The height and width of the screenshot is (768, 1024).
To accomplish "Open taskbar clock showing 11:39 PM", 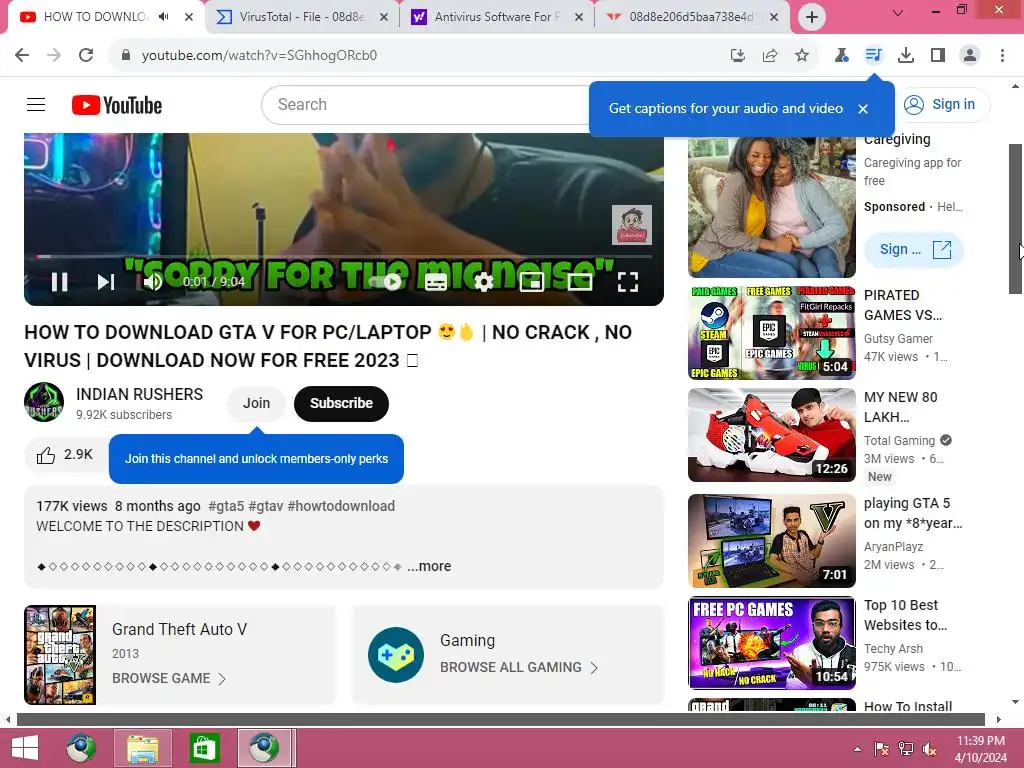I will tap(981, 749).
